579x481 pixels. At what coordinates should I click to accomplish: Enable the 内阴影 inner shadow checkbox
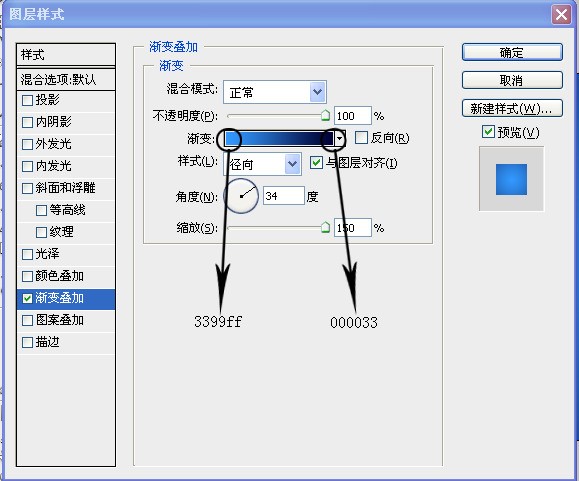pyautogui.click(x=27, y=122)
